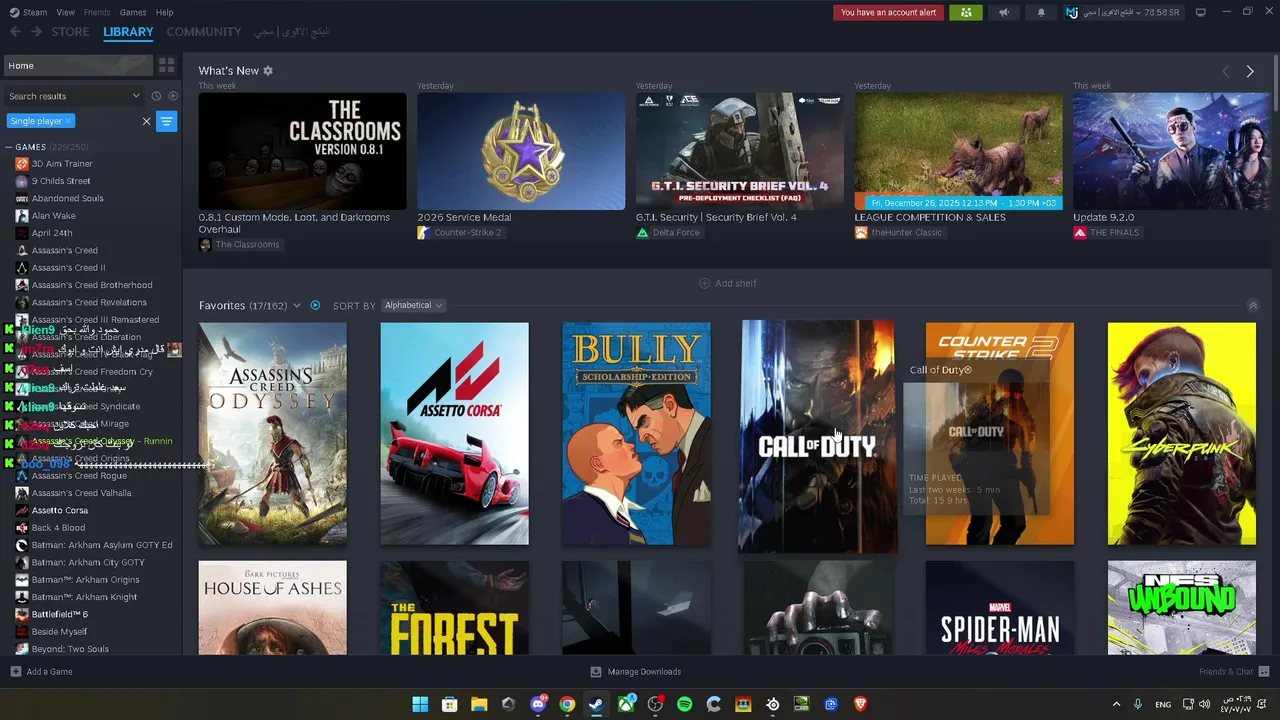Open Cyberpunk 2077 cover art

click(x=1181, y=433)
